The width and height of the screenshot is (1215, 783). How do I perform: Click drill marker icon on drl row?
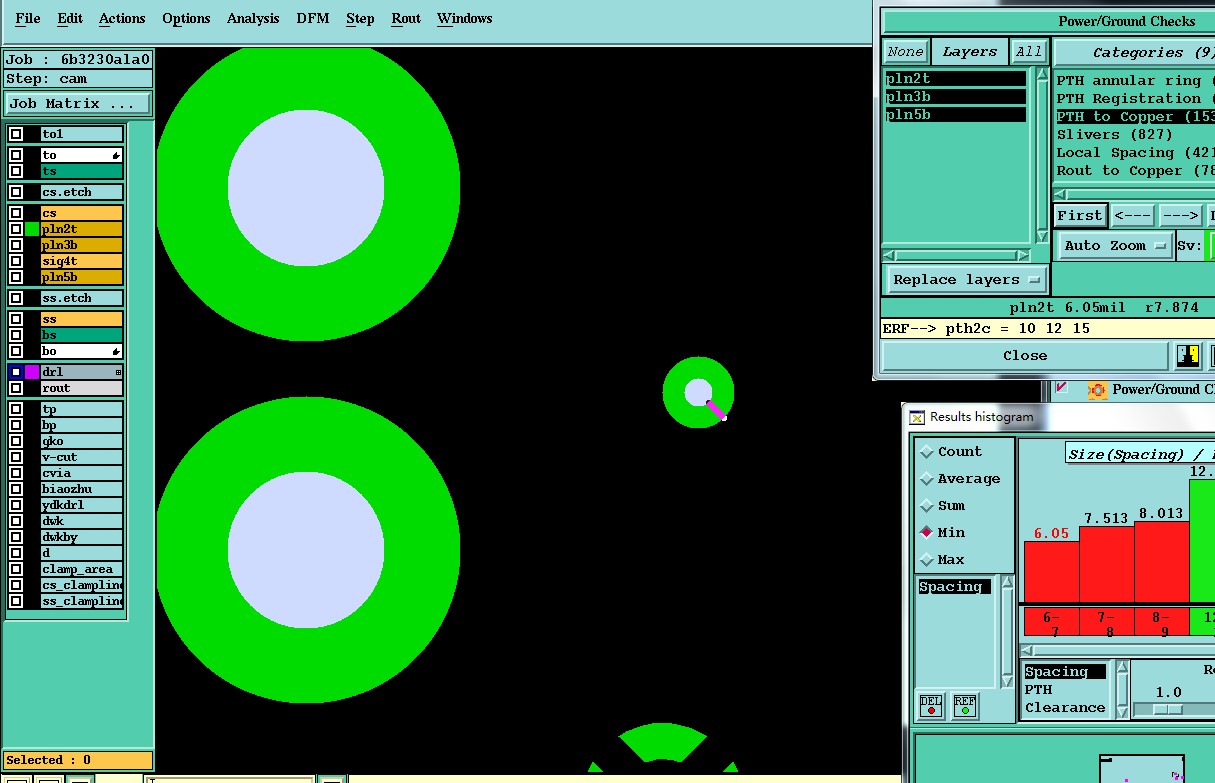coord(118,372)
